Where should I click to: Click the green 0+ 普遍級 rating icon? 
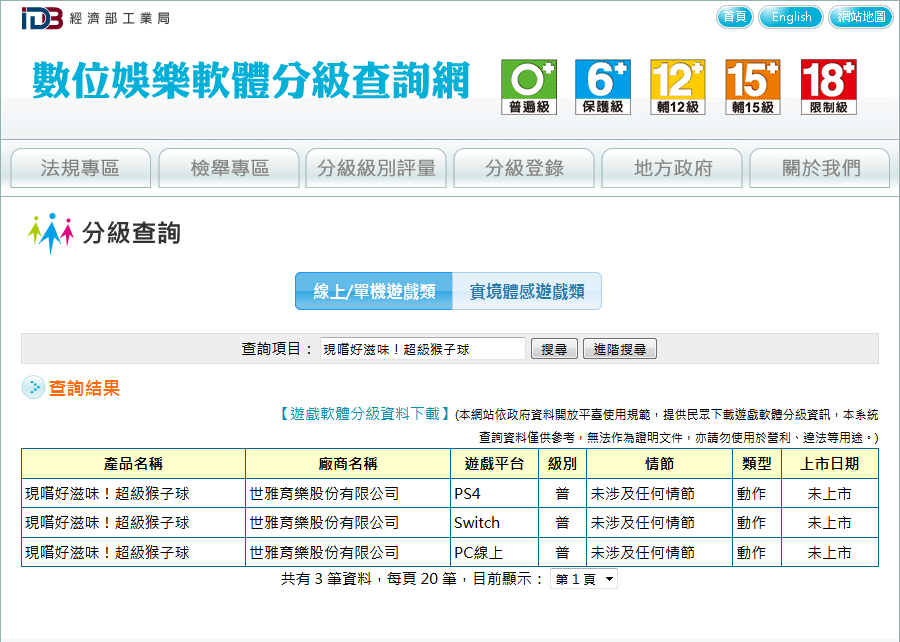click(x=529, y=87)
